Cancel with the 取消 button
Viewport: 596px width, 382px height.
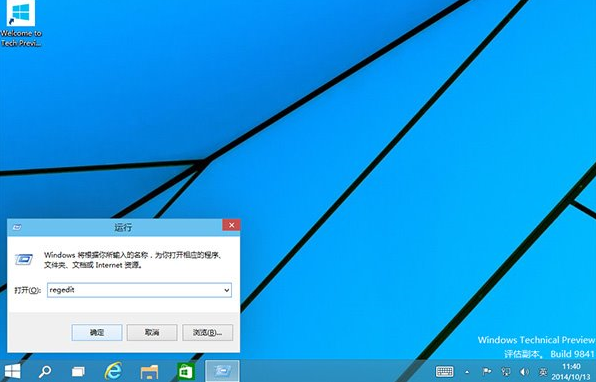coord(152,333)
